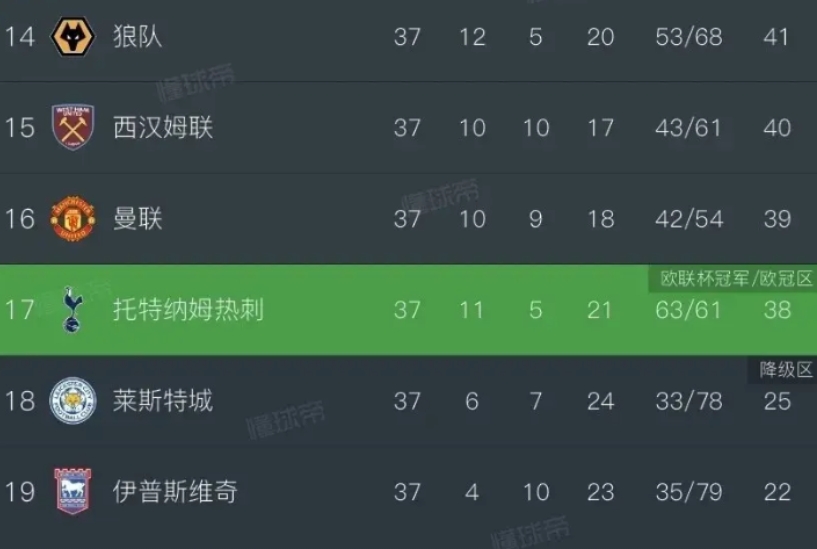Select the Manchester United badge
This screenshot has width=817, height=549.
[x=73, y=218]
